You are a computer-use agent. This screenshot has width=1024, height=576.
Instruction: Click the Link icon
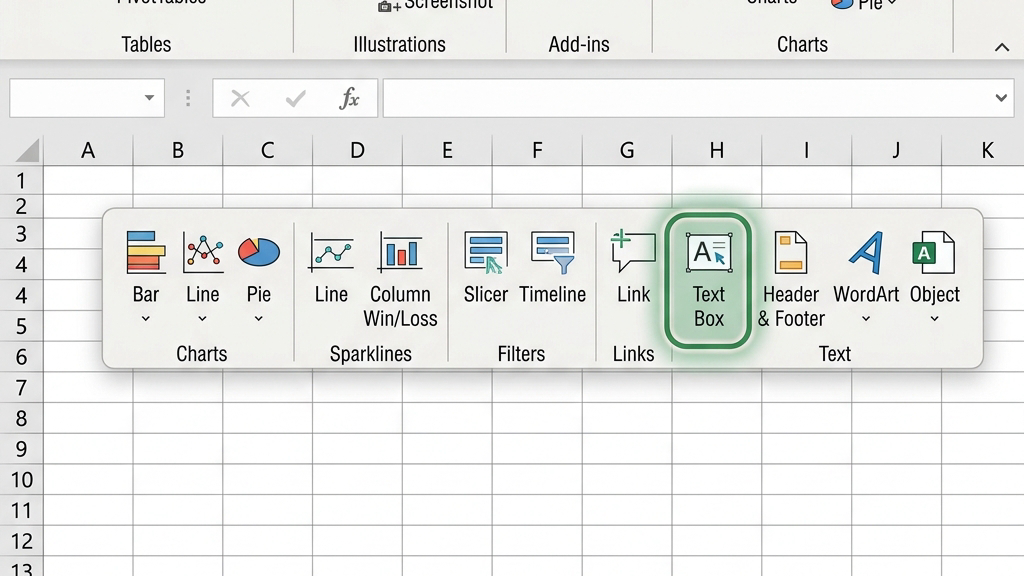[x=633, y=251]
